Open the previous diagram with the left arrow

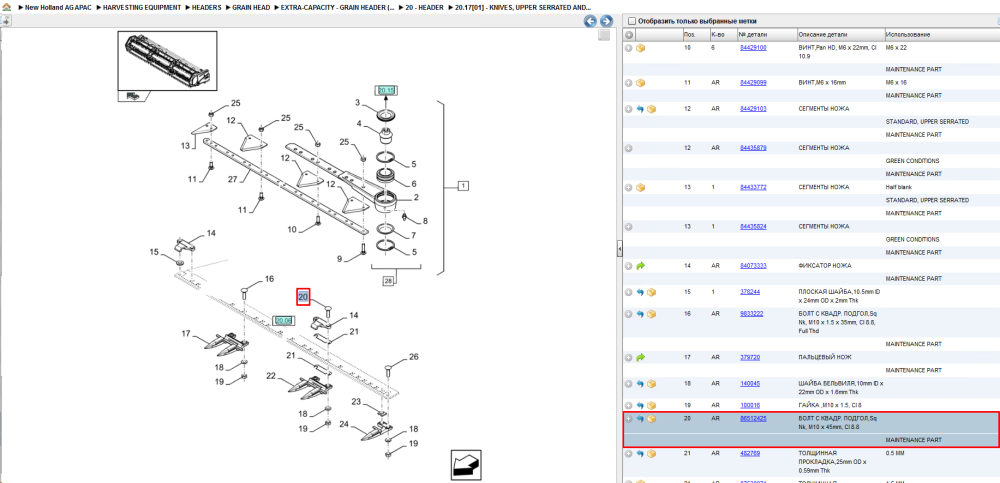coord(591,21)
